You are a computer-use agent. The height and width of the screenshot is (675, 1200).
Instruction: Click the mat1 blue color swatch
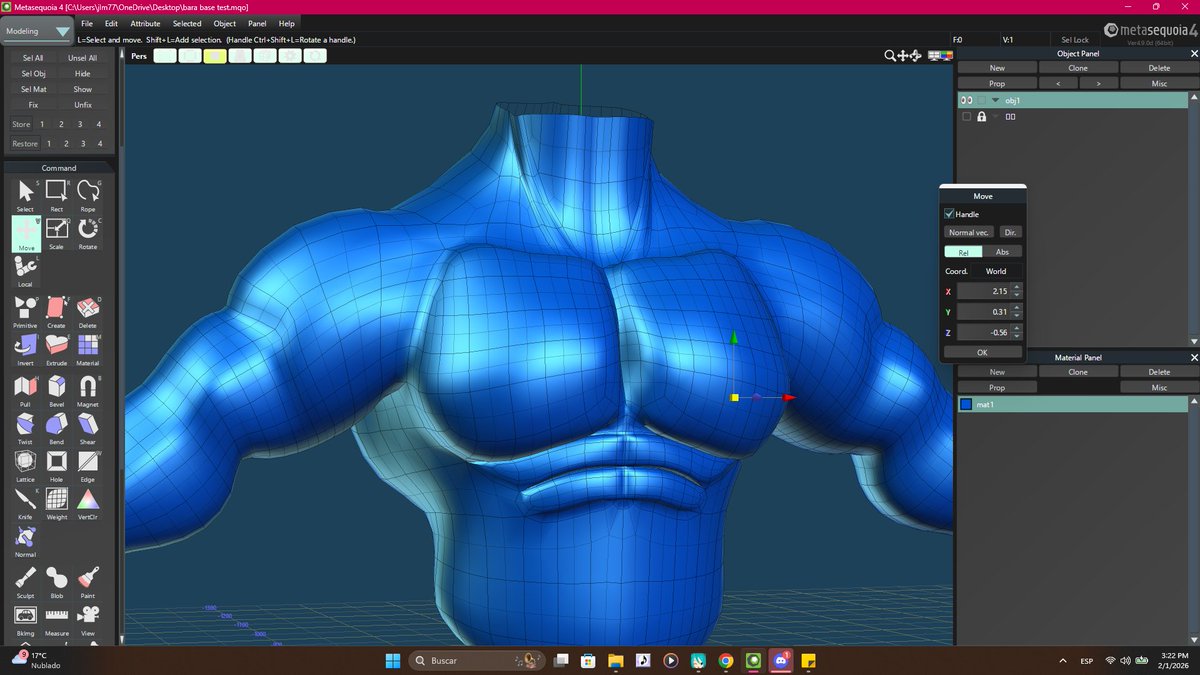click(966, 405)
